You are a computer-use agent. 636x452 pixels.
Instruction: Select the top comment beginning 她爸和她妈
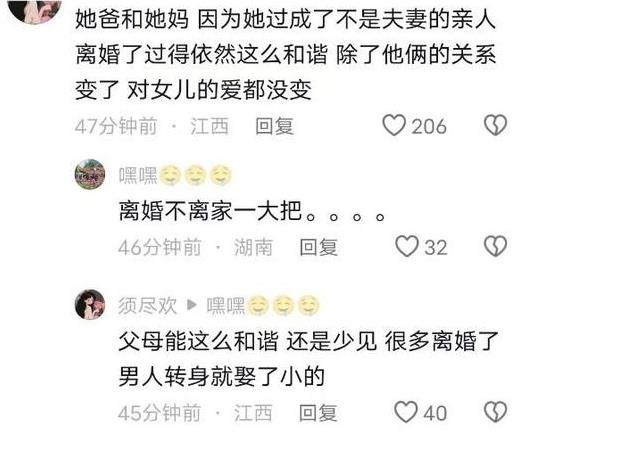point(286,54)
